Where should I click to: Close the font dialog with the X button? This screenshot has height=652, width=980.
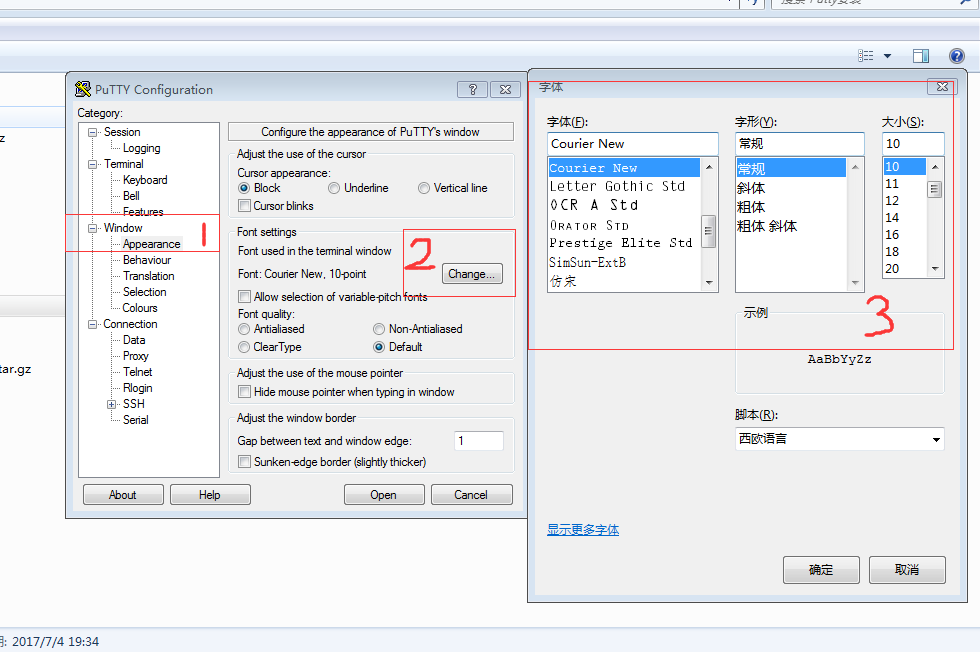coord(942,87)
